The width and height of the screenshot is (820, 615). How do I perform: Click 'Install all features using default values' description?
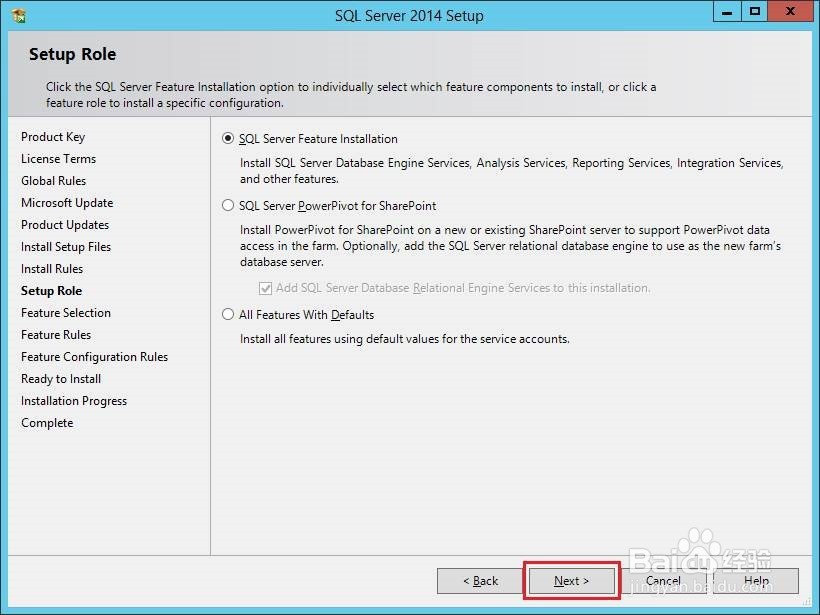(x=405, y=339)
